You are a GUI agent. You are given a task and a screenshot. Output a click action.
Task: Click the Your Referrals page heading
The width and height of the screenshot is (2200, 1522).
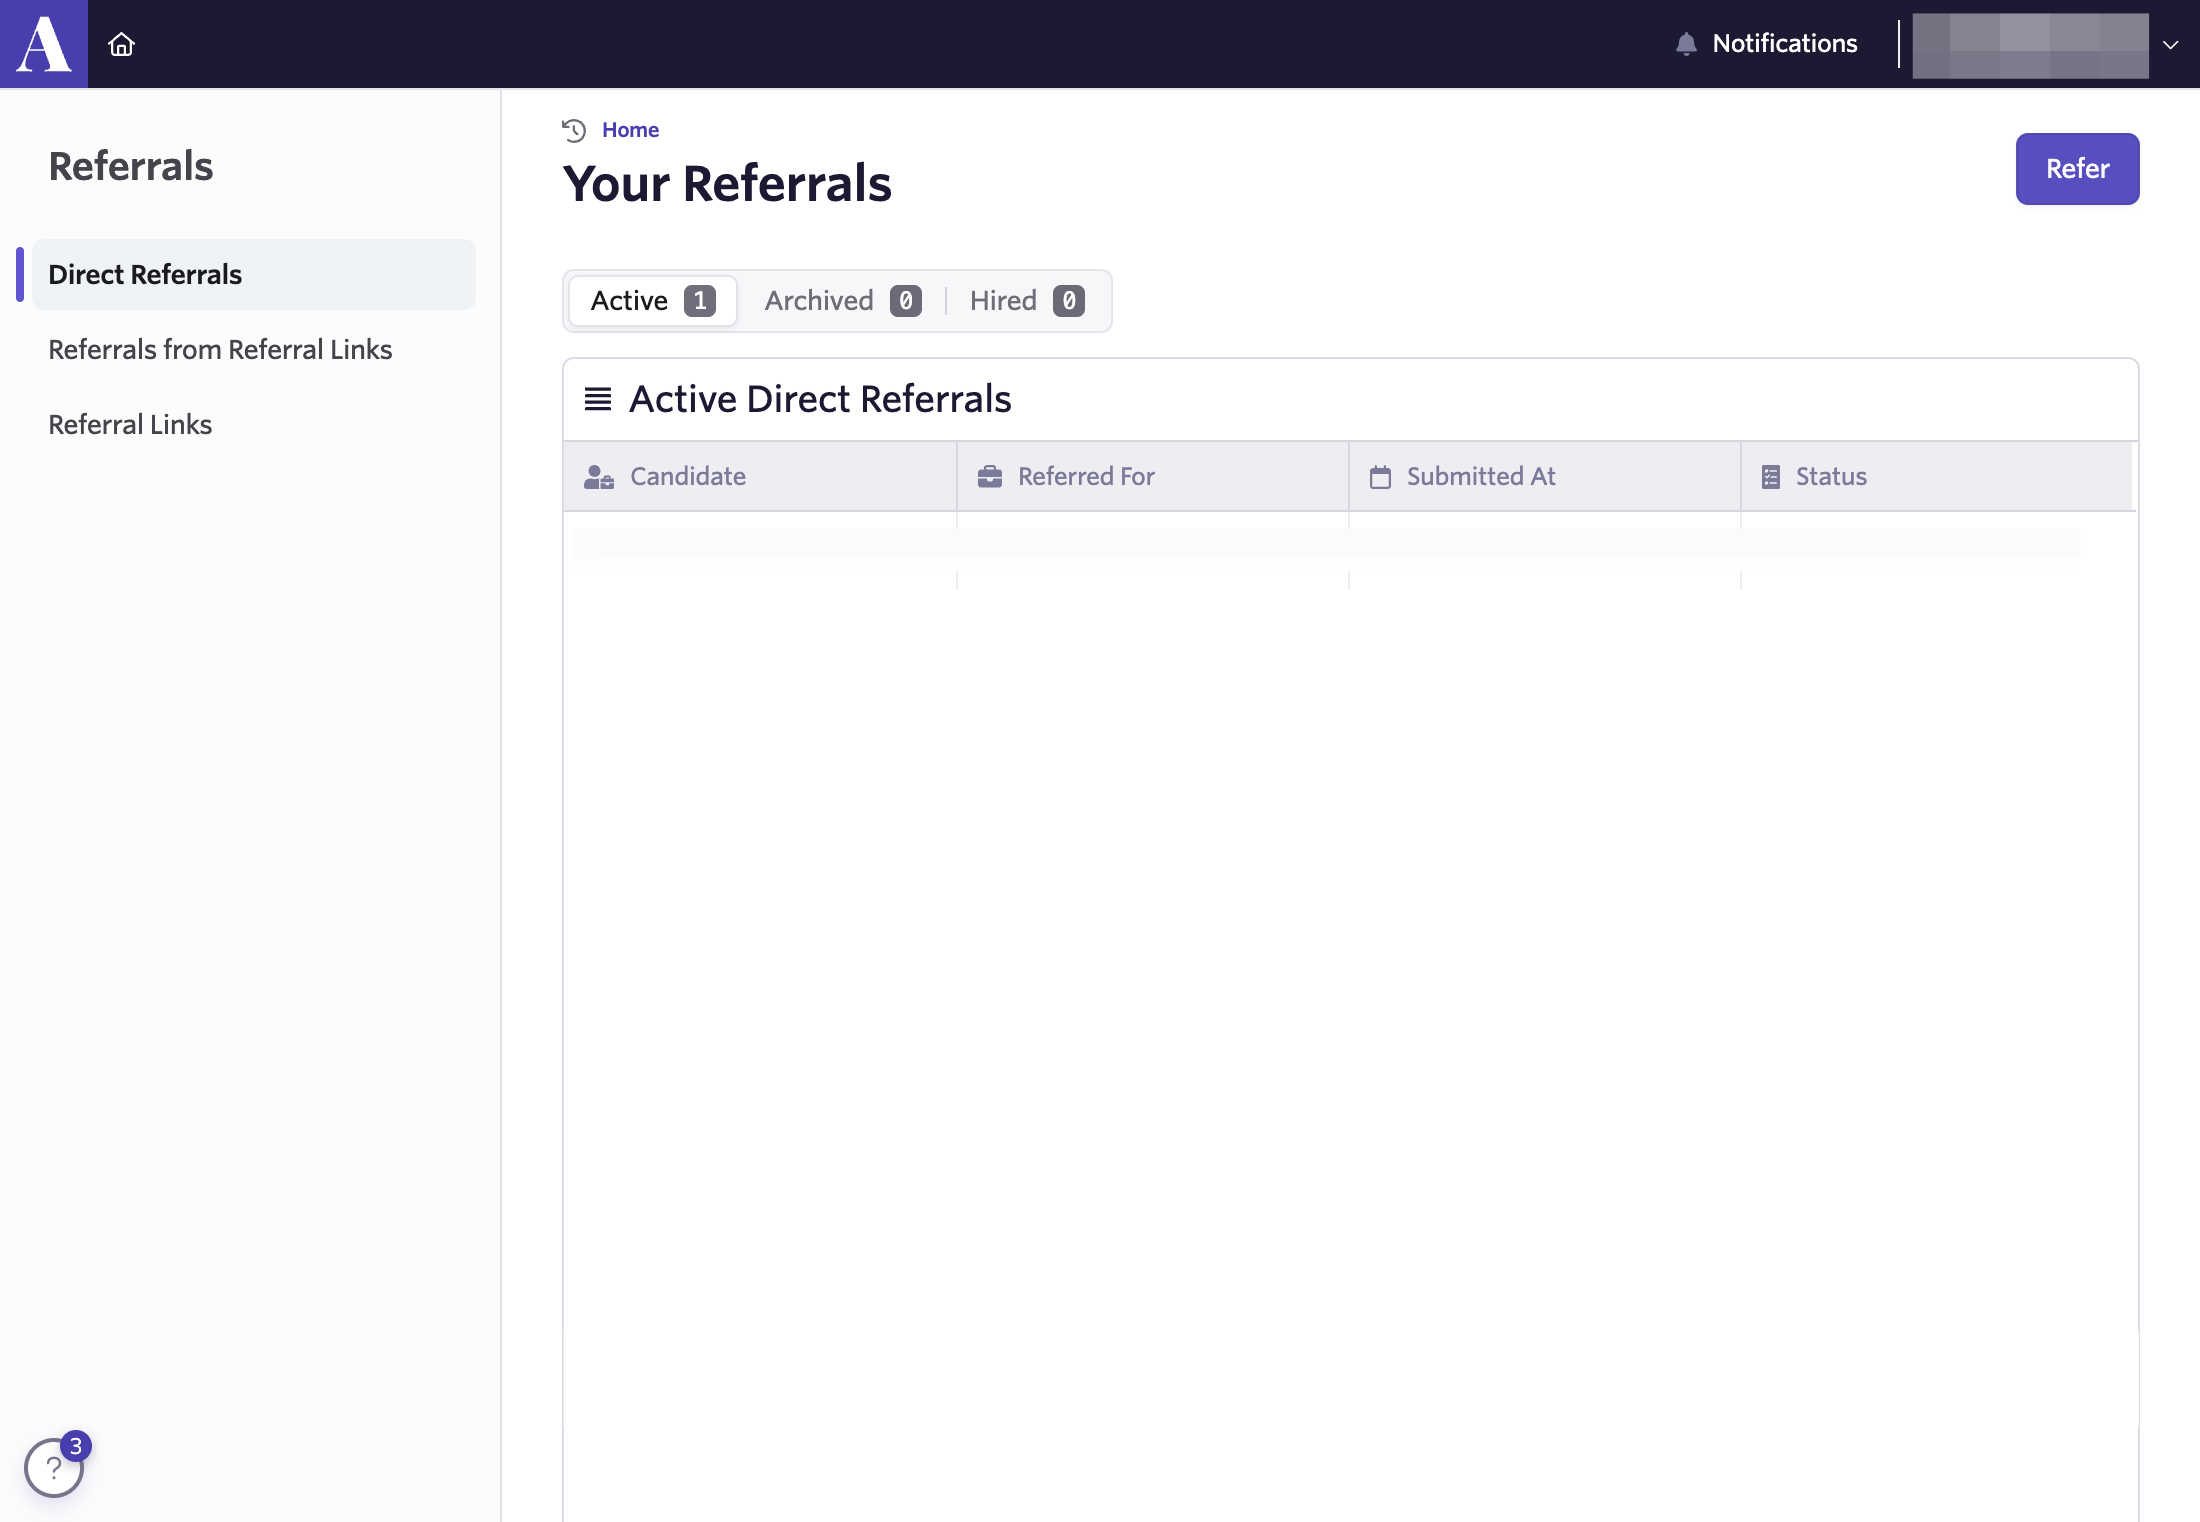pyautogui.click(x=727, y=184)
